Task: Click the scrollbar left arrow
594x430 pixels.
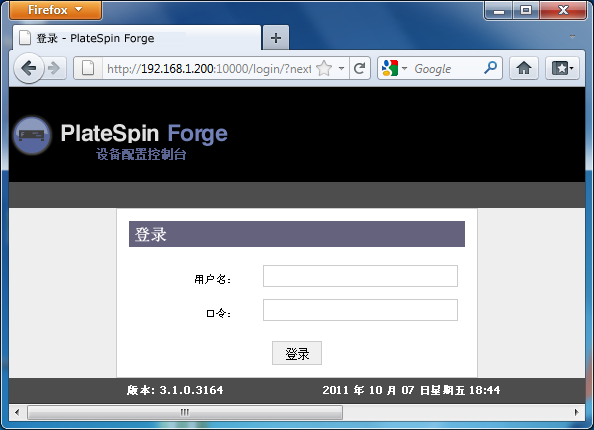Action: tap(17, 412)
